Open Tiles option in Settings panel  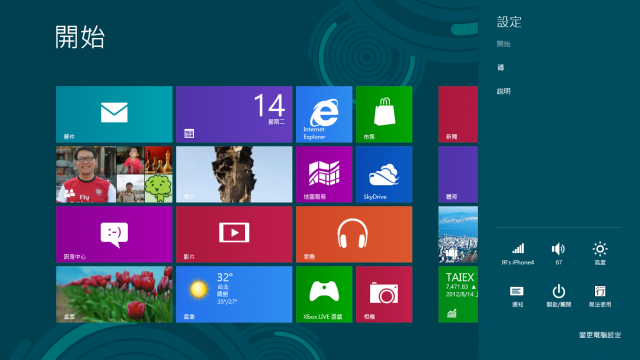(500, 67)
